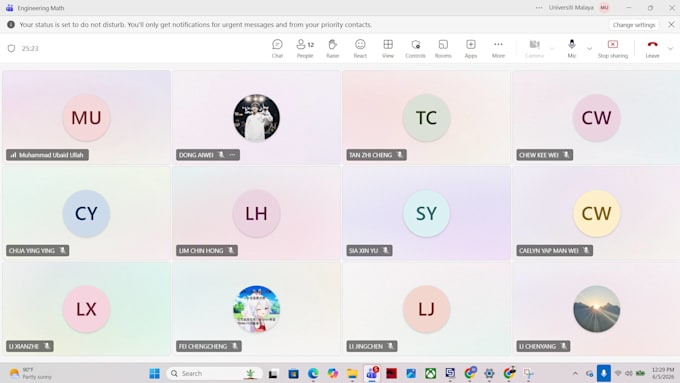Expand the Leave options arrow
Image resolution: width=680 pixels, height=383 pixels.
click(x=670, y=49)
